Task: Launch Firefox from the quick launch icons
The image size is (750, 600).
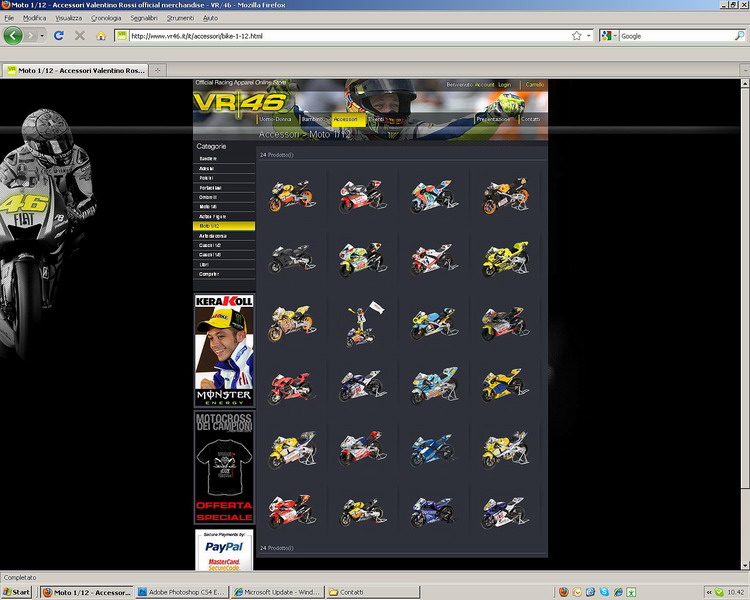Action: coord(563,592)
